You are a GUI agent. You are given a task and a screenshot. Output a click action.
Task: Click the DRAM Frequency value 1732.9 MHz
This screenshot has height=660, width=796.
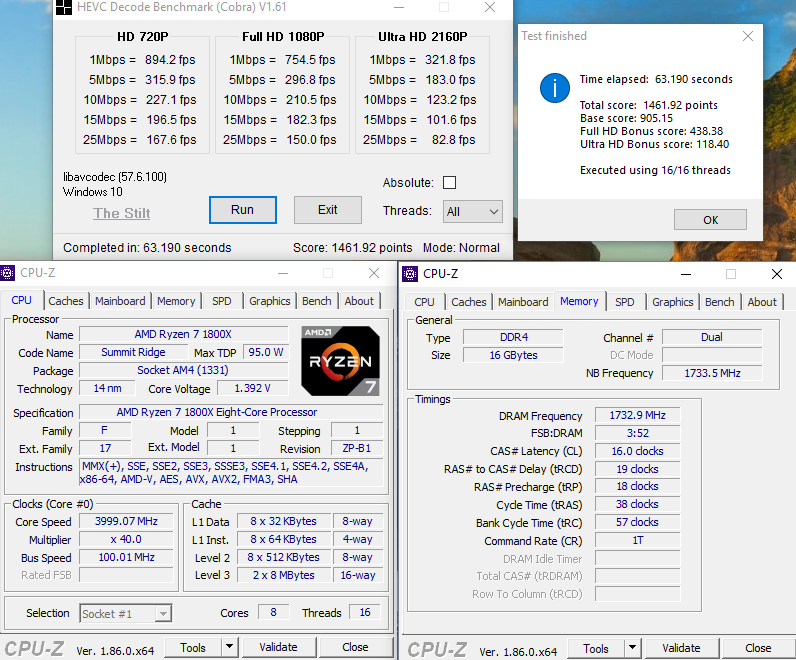pos(638,415)
